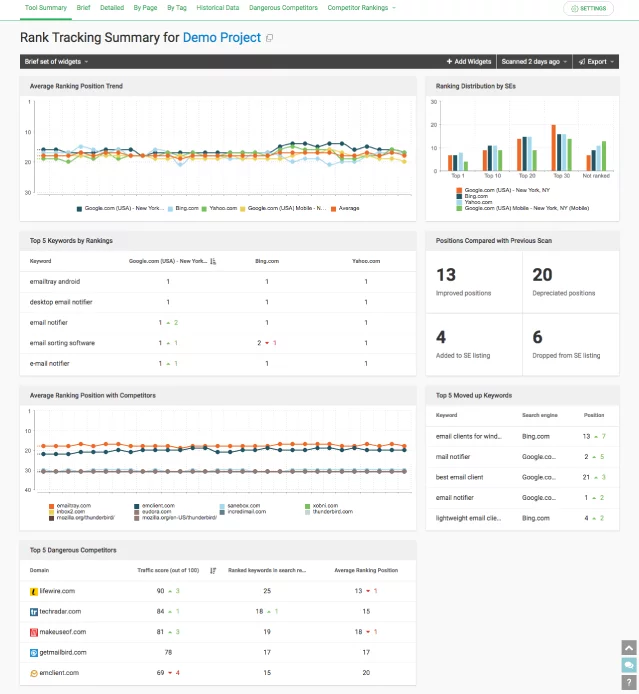Screen dimensions: 639x694
Task: Open lifewire.com domain link
Action: [57, 591]
